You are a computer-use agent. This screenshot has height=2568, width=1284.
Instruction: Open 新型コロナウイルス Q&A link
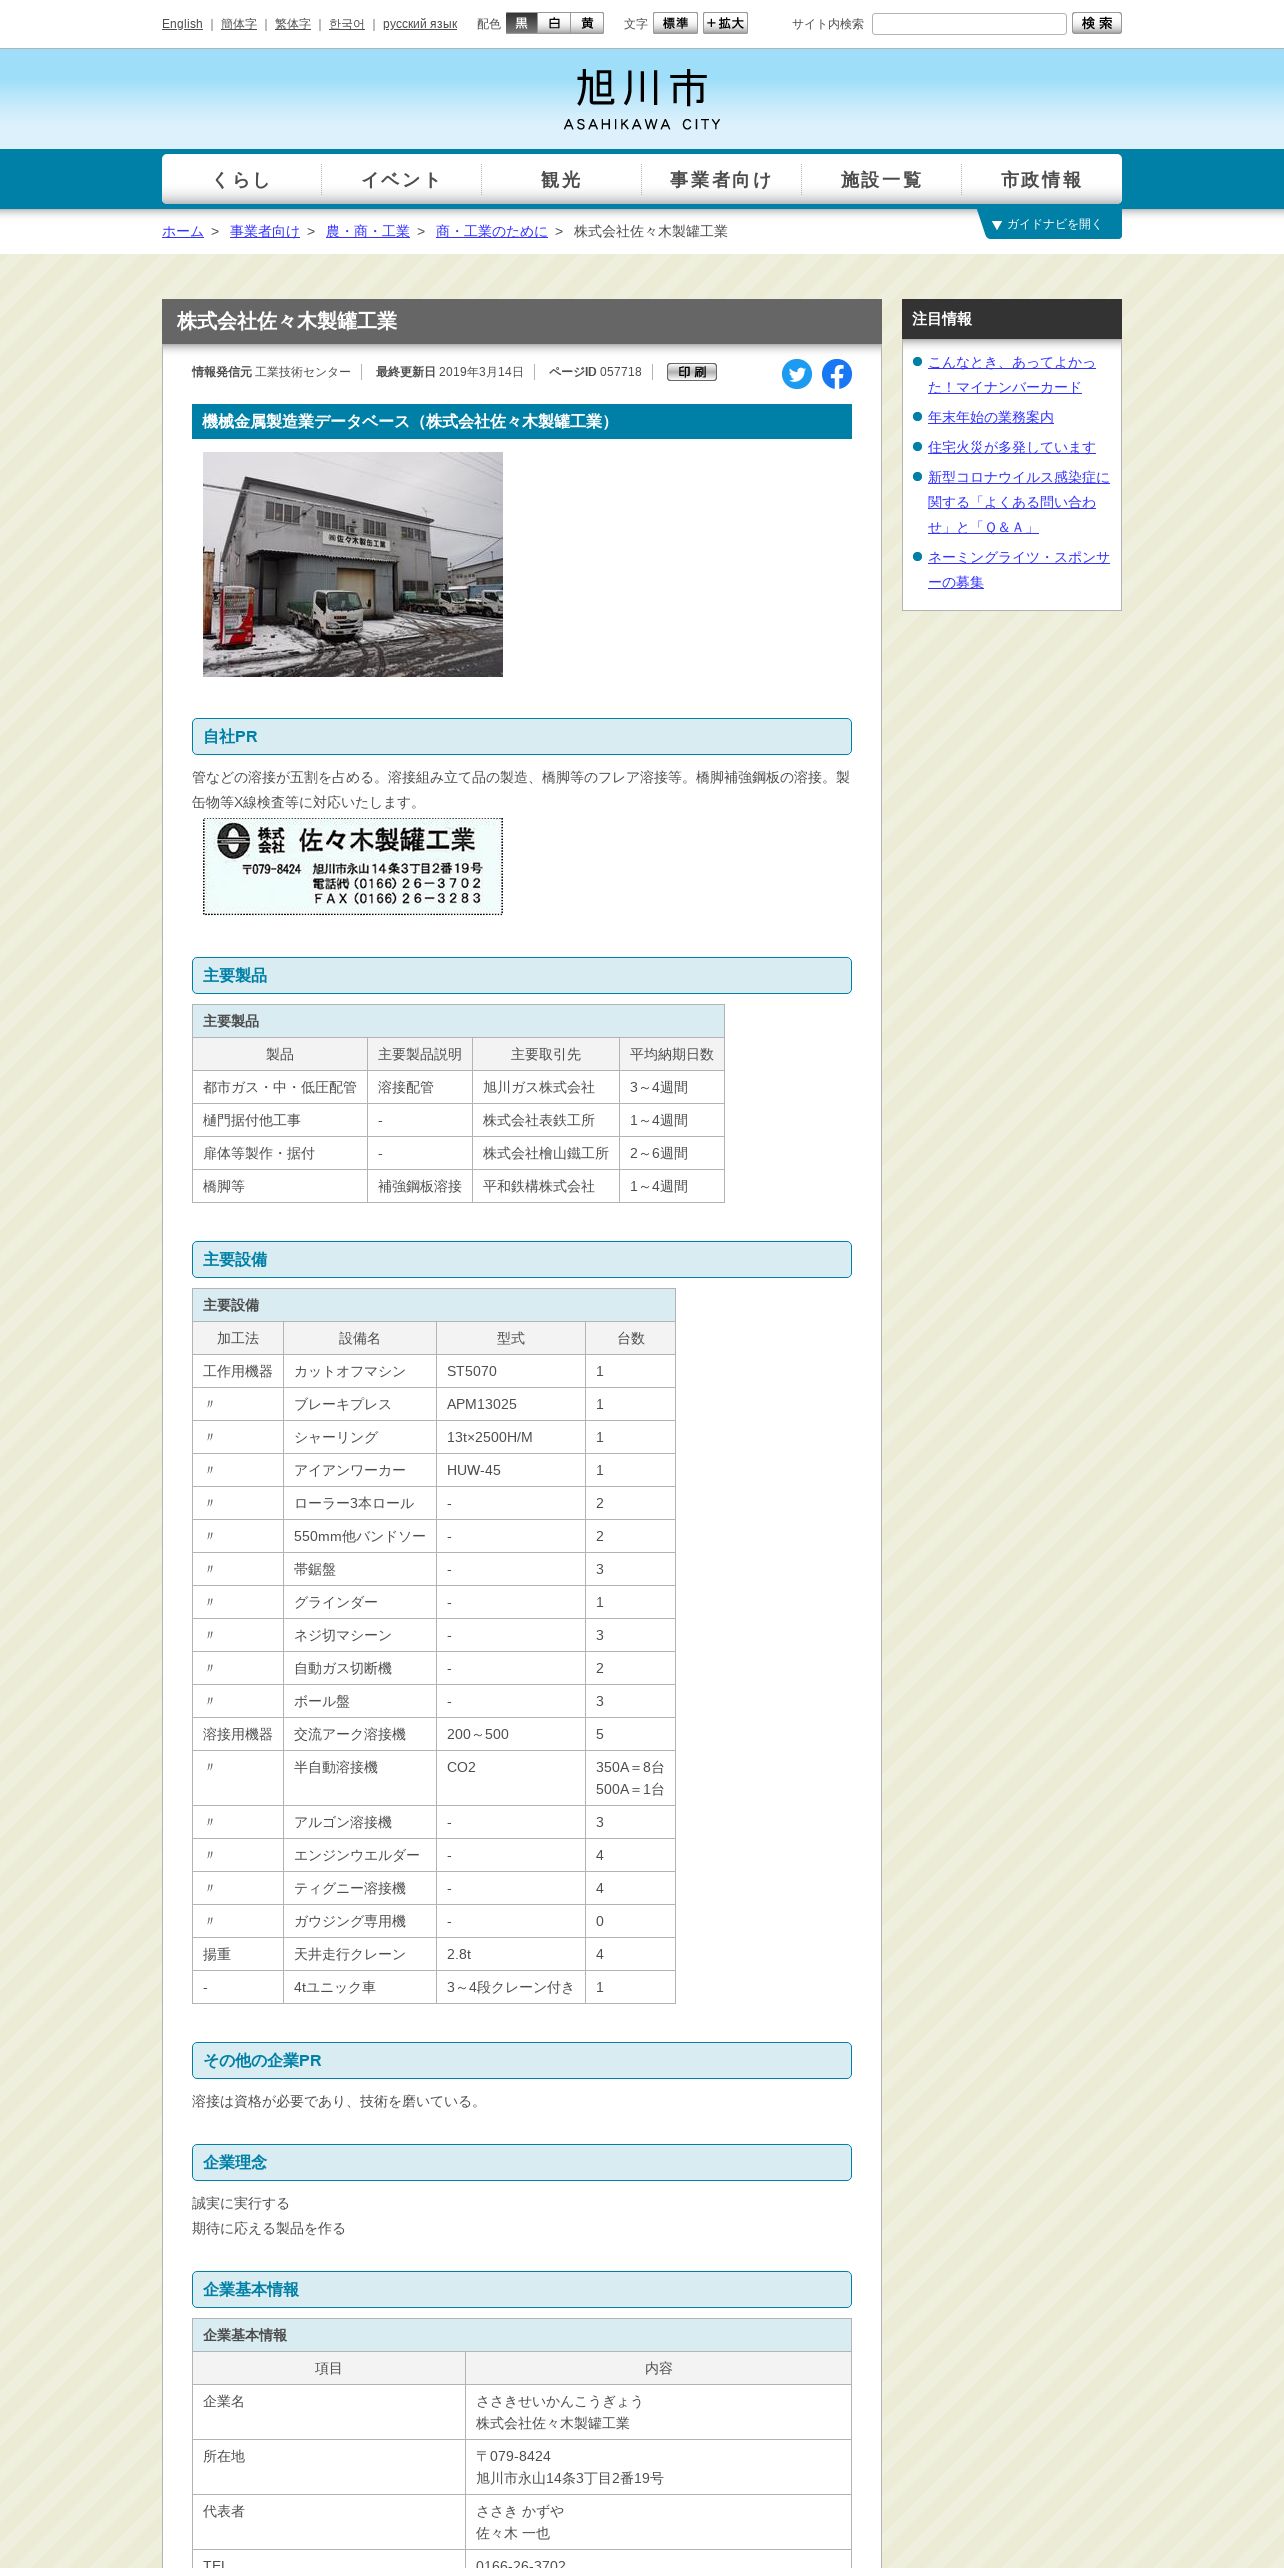(x=1019, y=502)
